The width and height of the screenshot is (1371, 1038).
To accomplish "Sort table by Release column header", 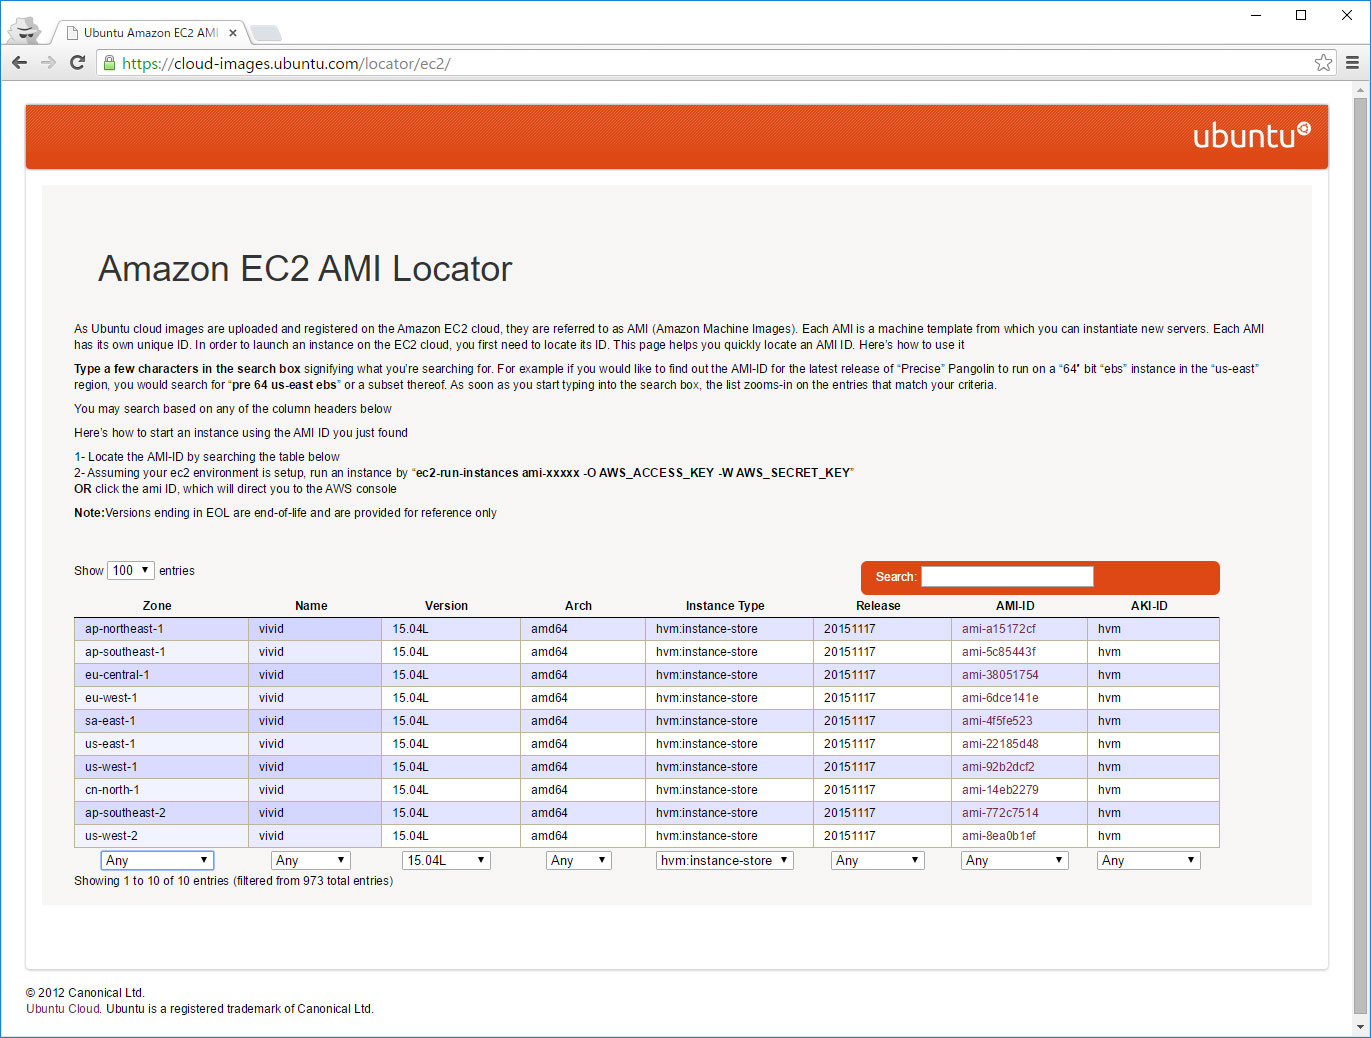I will (878, 606).
